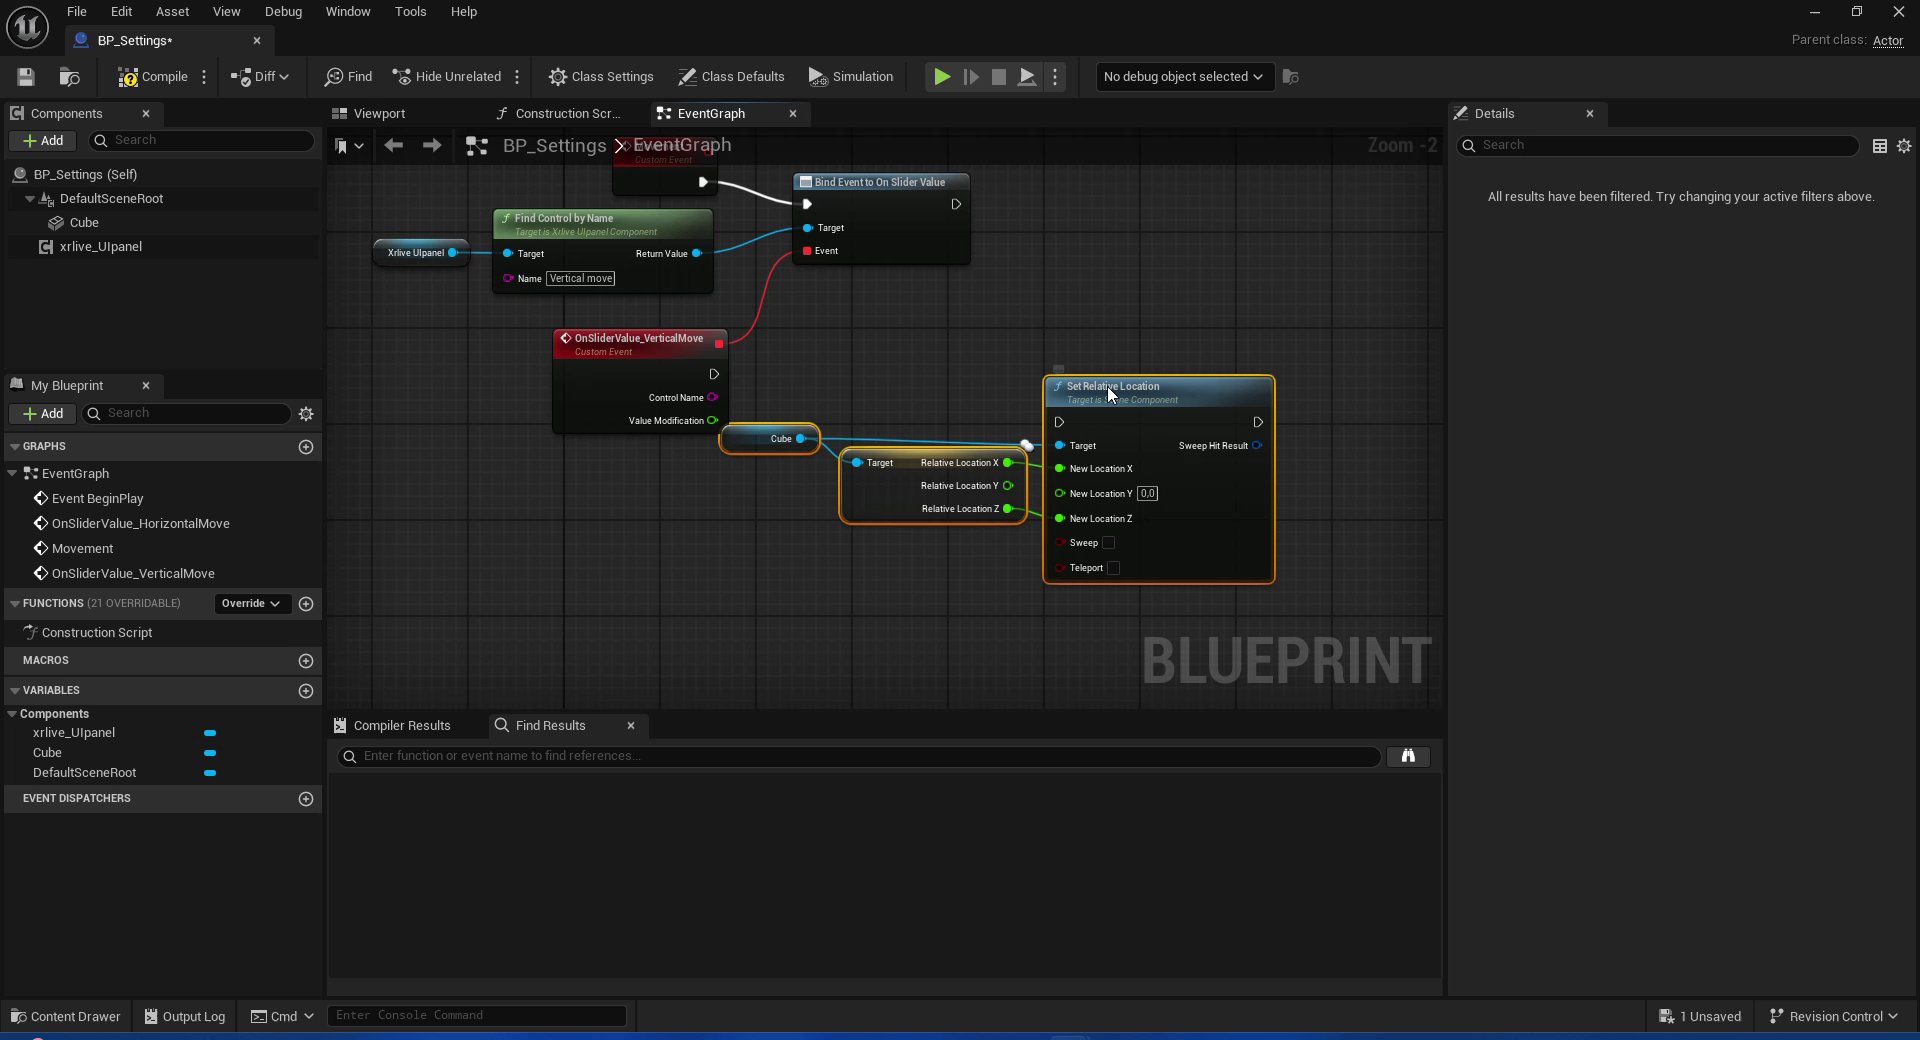
Task: Save the blueprint with the floppy disk icon
Action: pos(26,77)
